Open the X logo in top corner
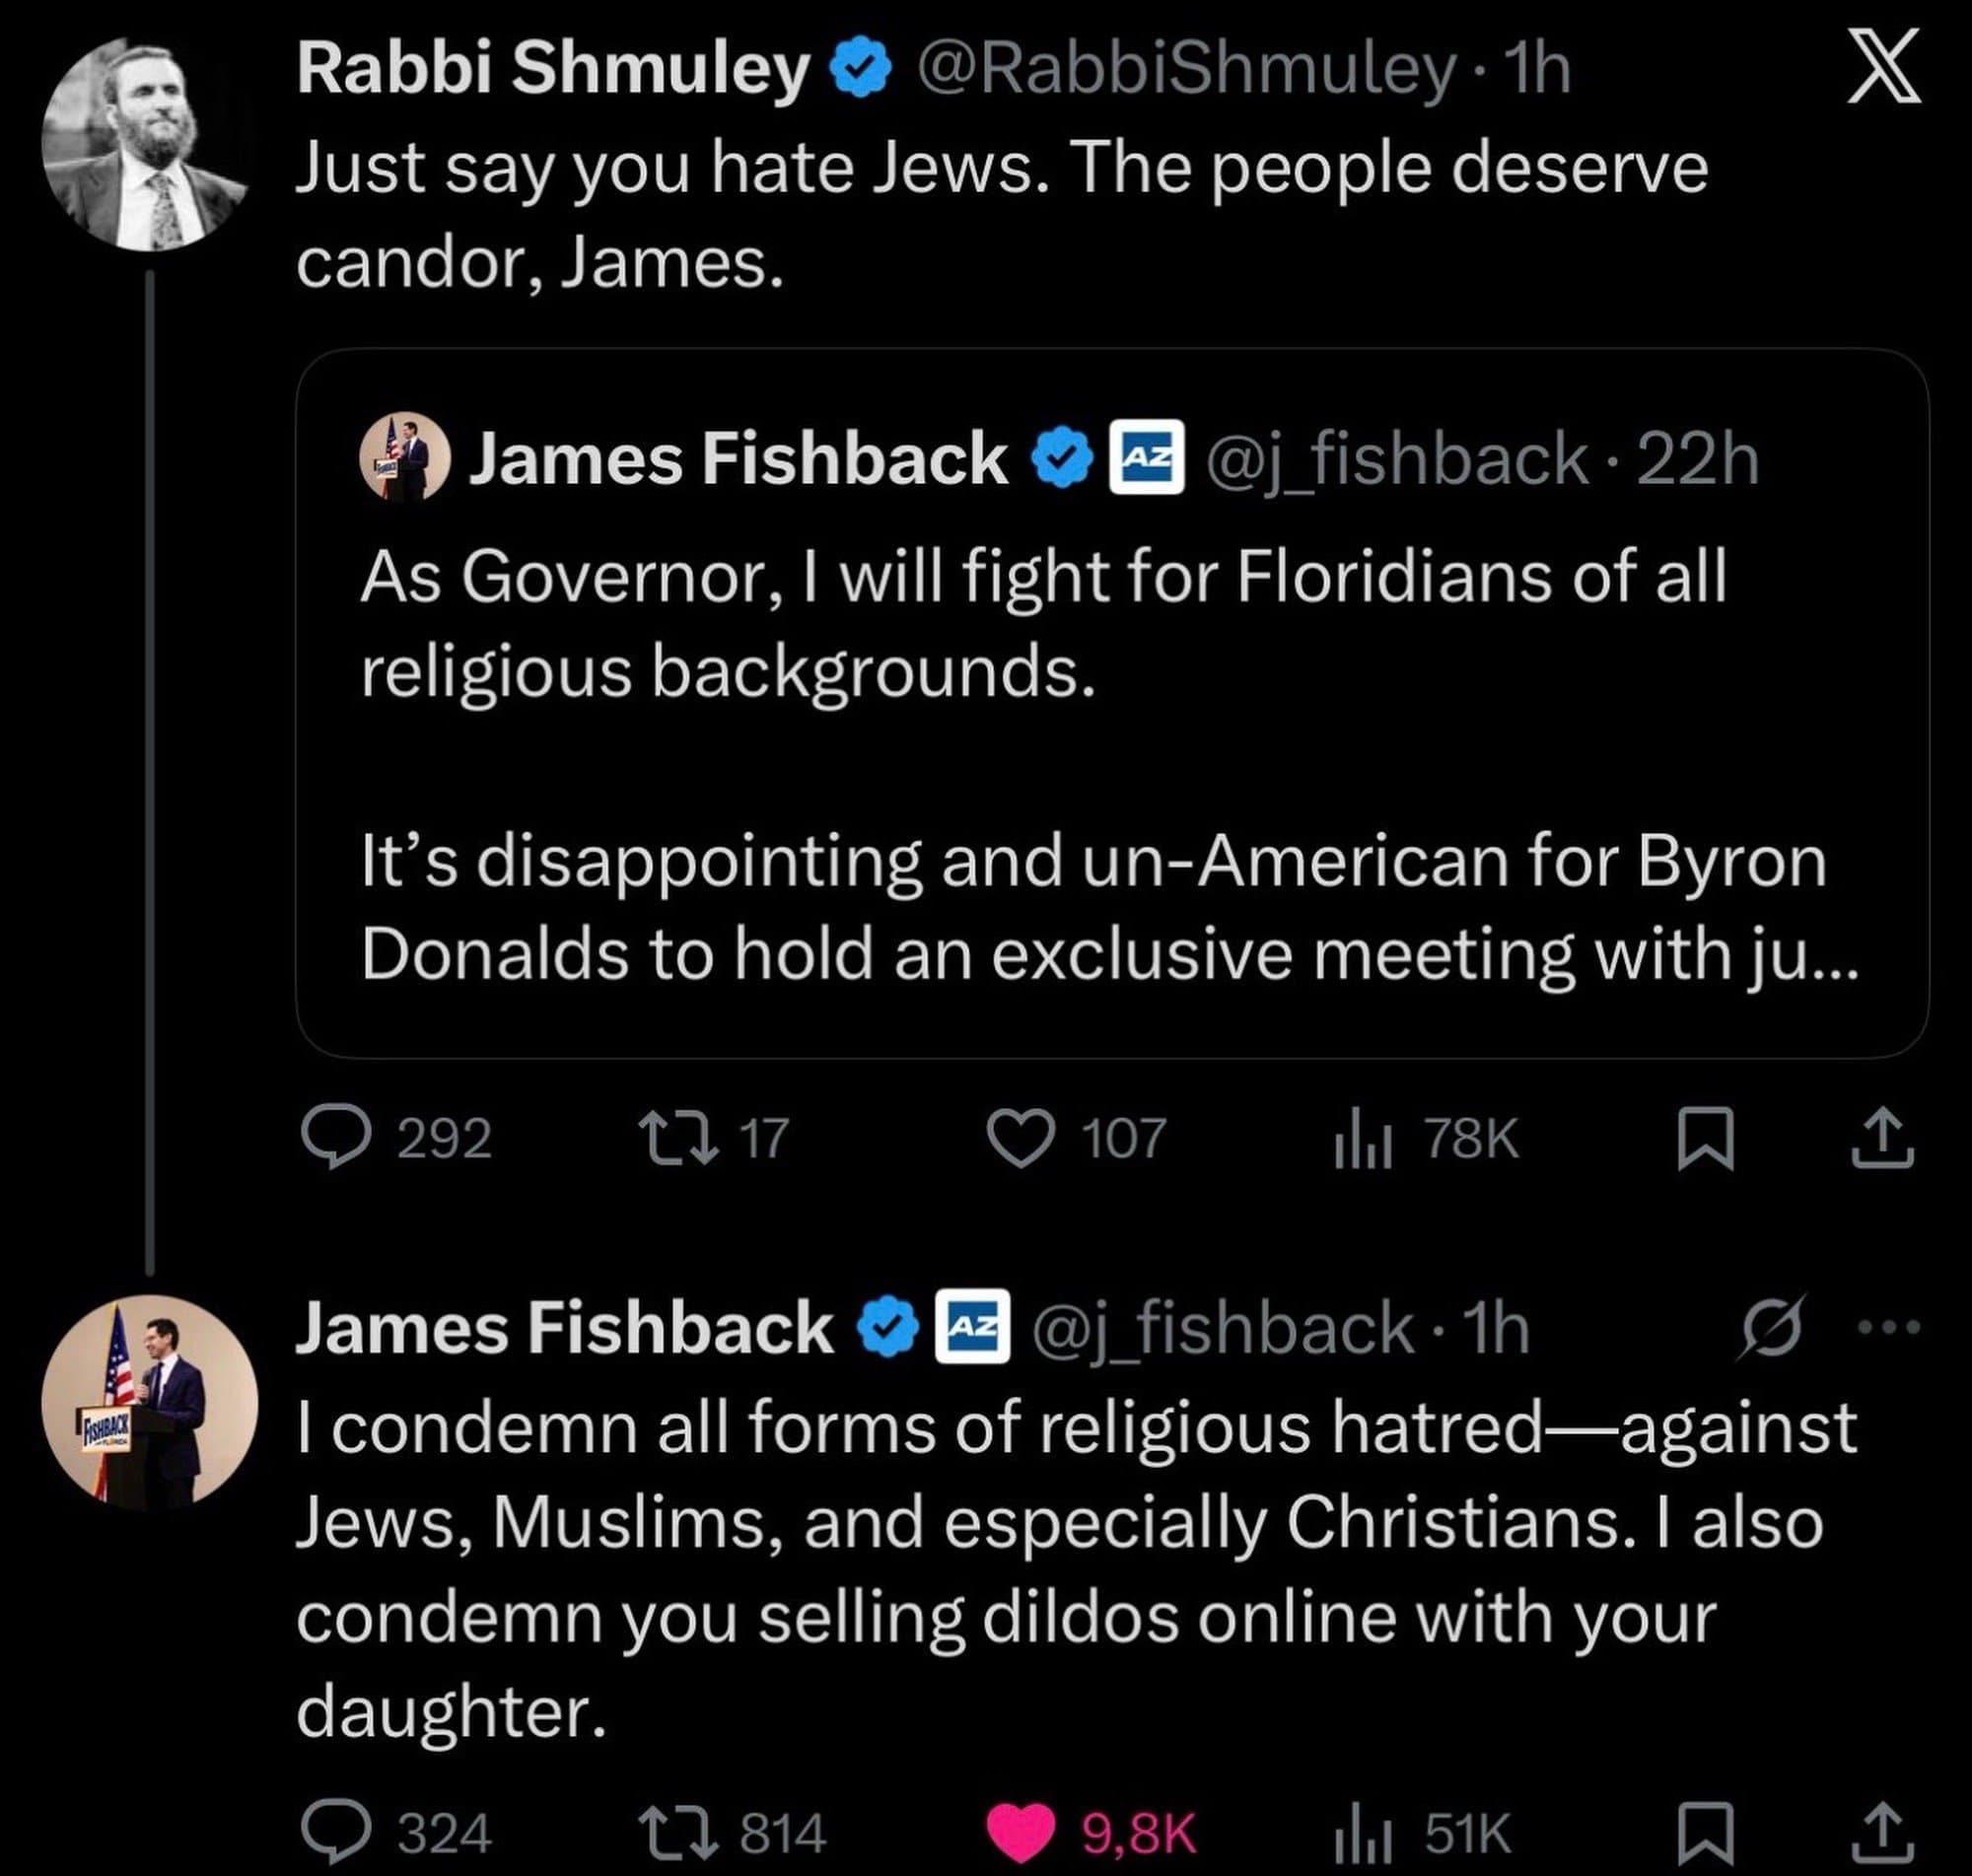The height and width of the screenshot is (1876, 1972). 1883,66
